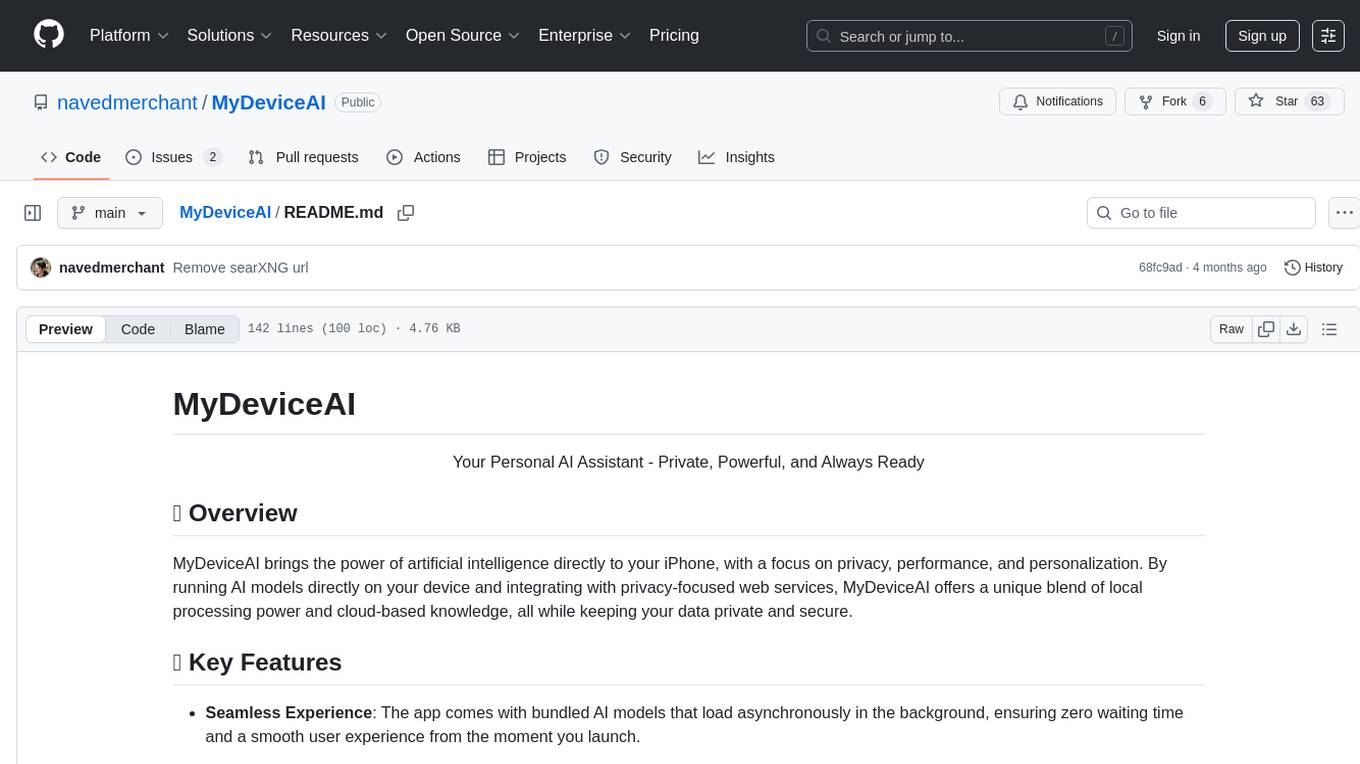Image resolution: width=1360 pixels, height=764 pixels.
Task: Click the Sign in link
Action: (x=1178, y=36)
